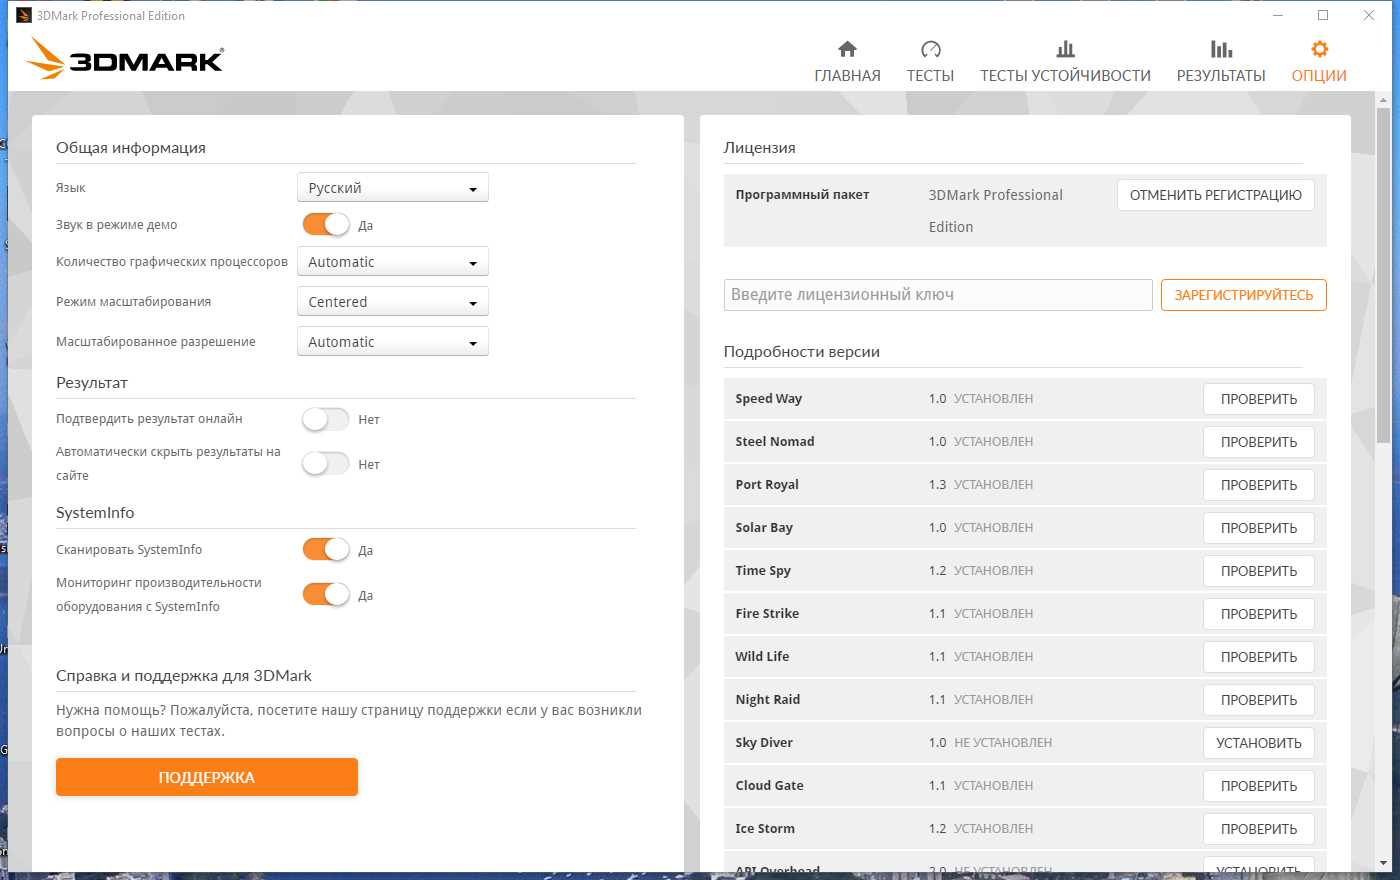Click the ОТМЕНИТЬ РЕГИСТРАЦИЮ button

tap(1216, 195)
